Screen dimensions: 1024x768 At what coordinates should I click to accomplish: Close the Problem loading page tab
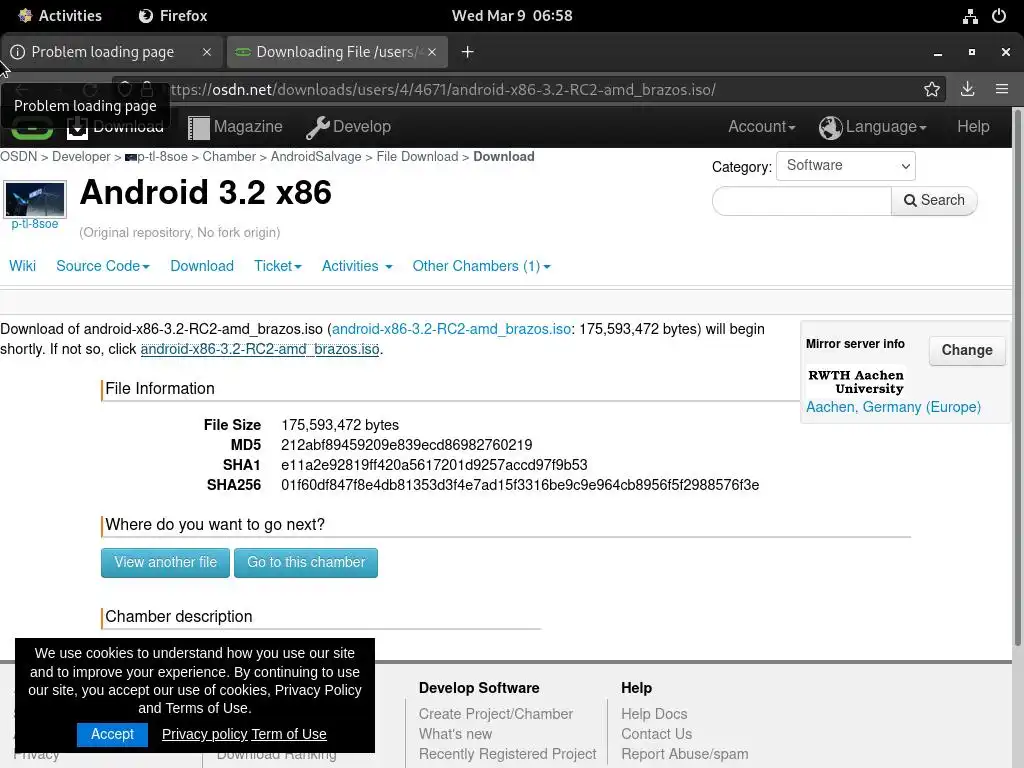click(206, 52)
